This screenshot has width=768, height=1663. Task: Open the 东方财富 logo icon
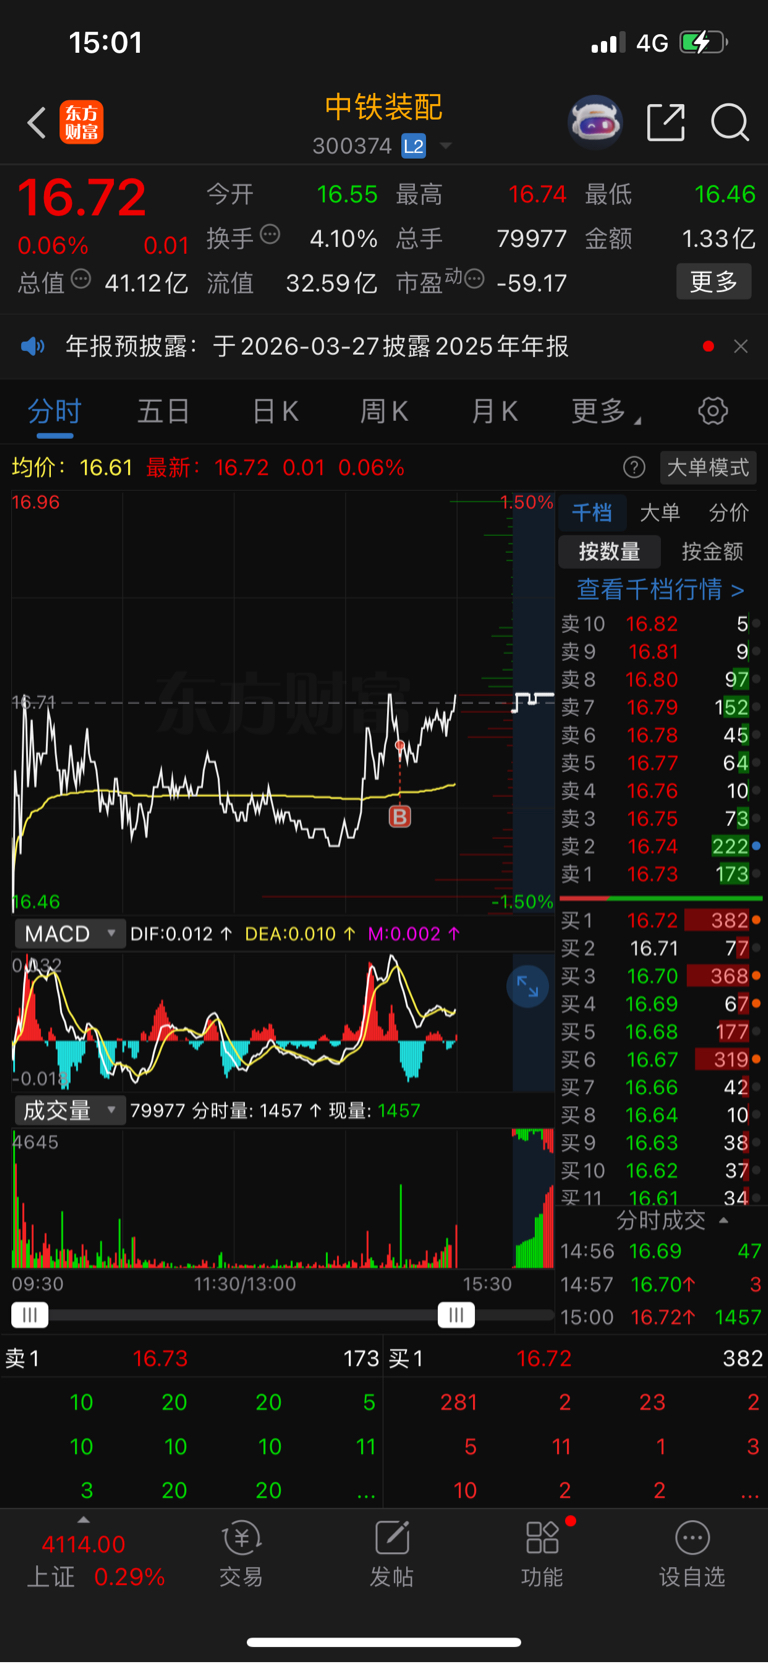pos(81,123)
